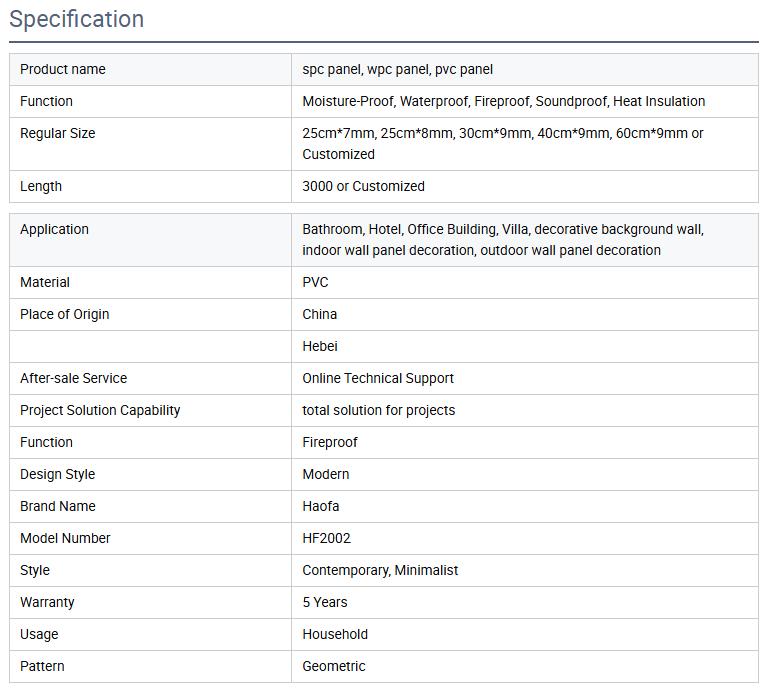Image resolution: width=761 pixels, height=691 pixels.
Task: Click the Project Solution Capability label
Action: coord(100,410)
